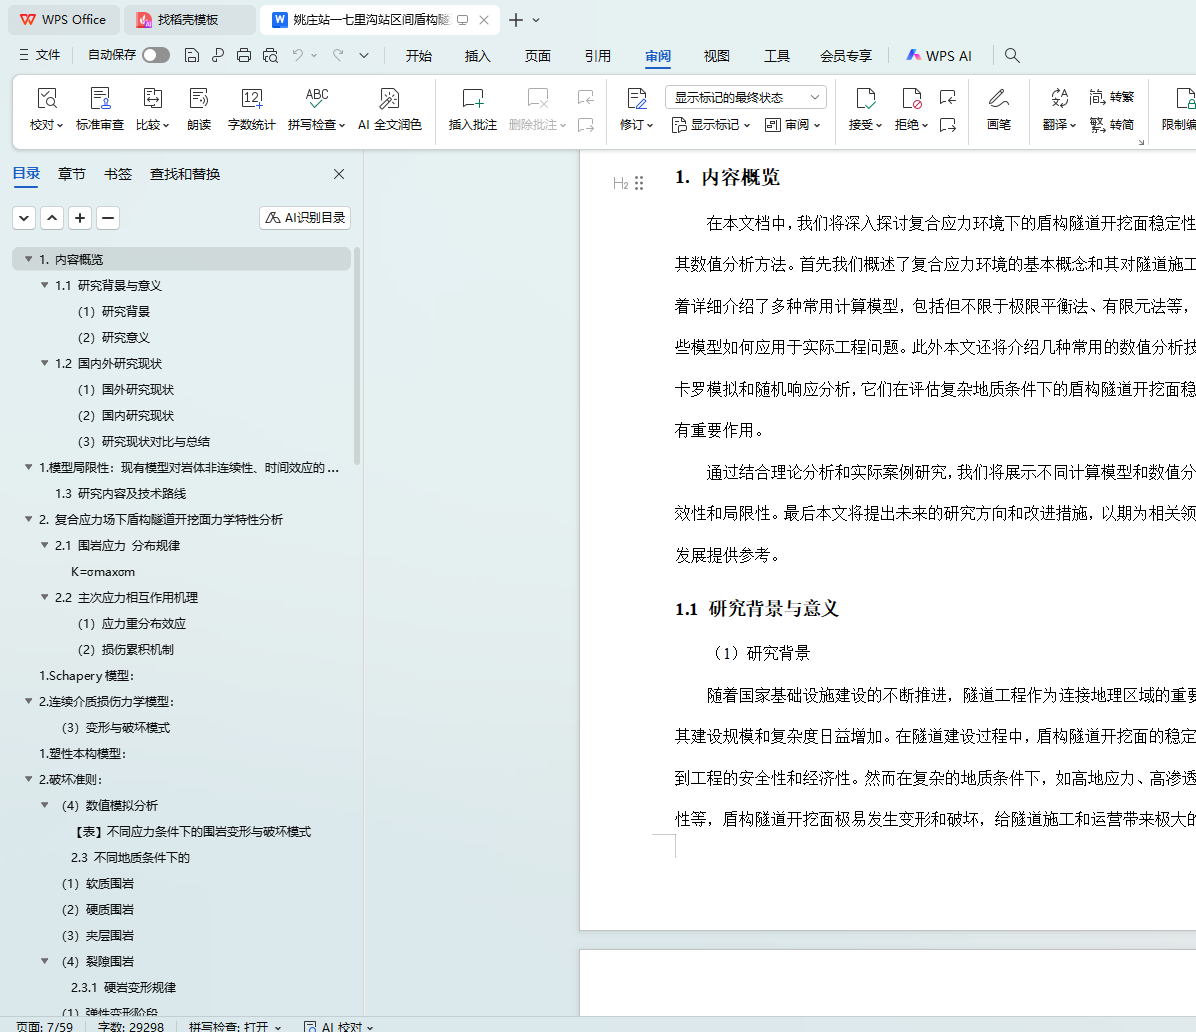
Task: Close the navigation pane with X
Action: point(339,174)
